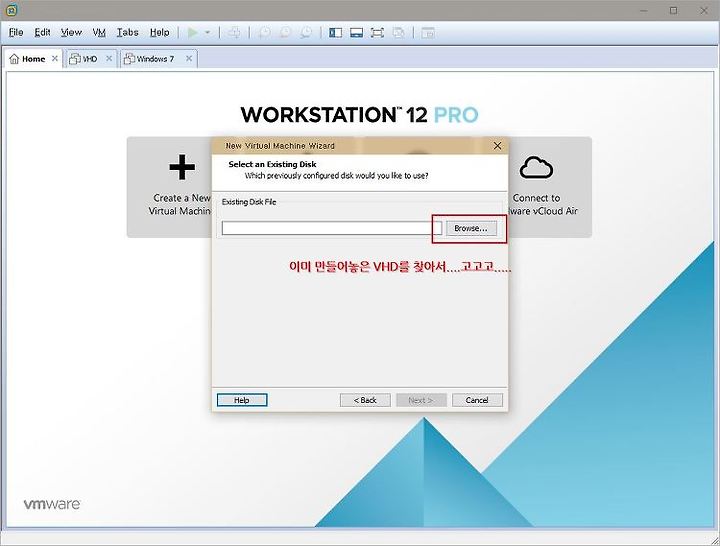Click the VMware app icon in title bar
Viewport: 720px width, 546px height.
click(12, 10)
